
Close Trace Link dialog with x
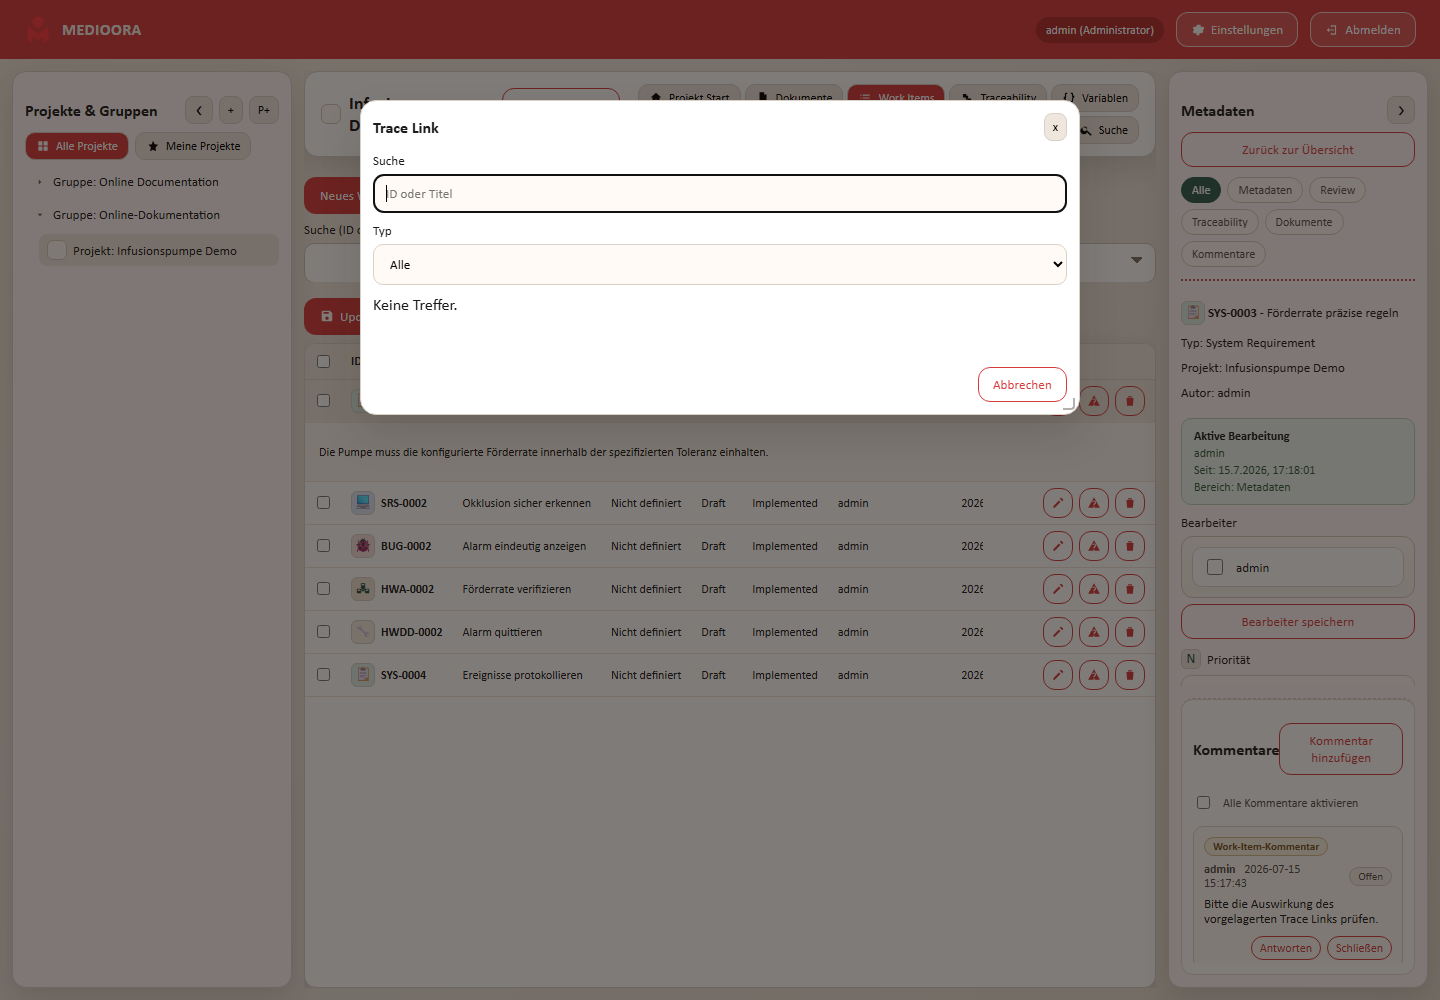coord(1055,127)
